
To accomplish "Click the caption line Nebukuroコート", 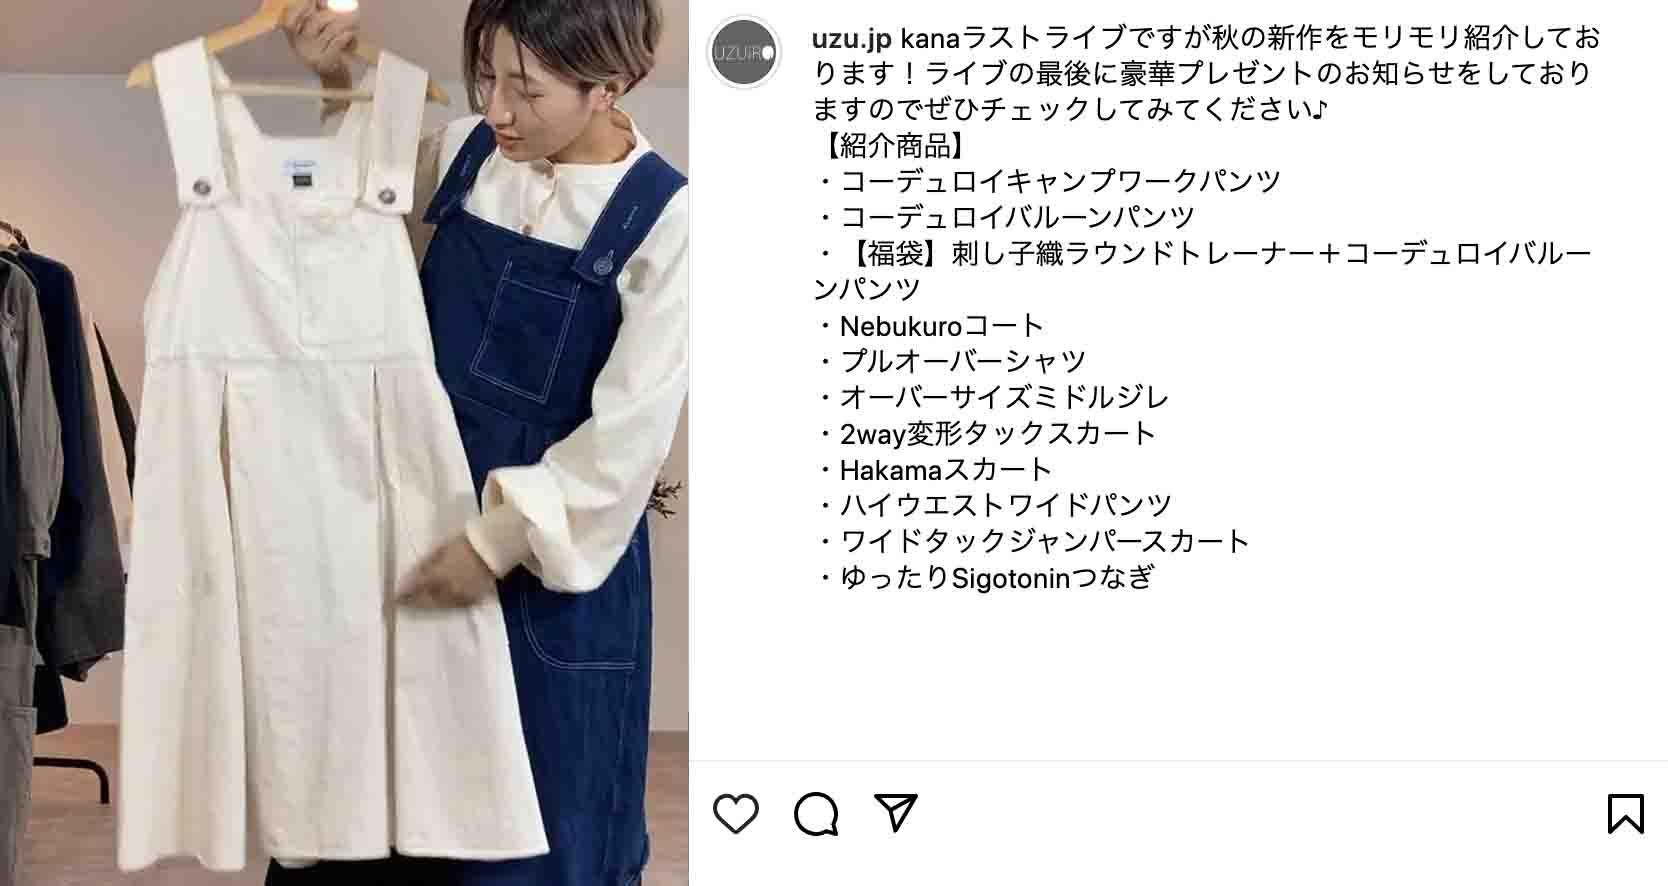I will (942, 325).
